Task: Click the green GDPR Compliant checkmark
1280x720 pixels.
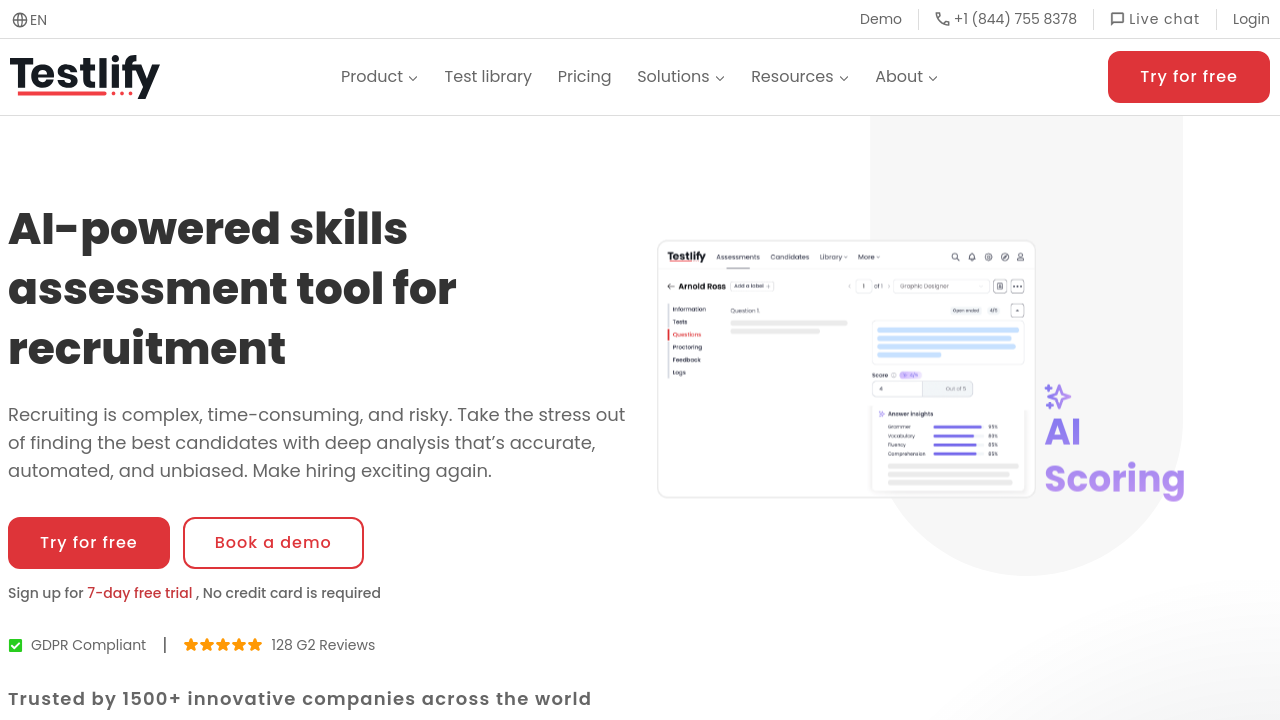Action: point(16,646)
